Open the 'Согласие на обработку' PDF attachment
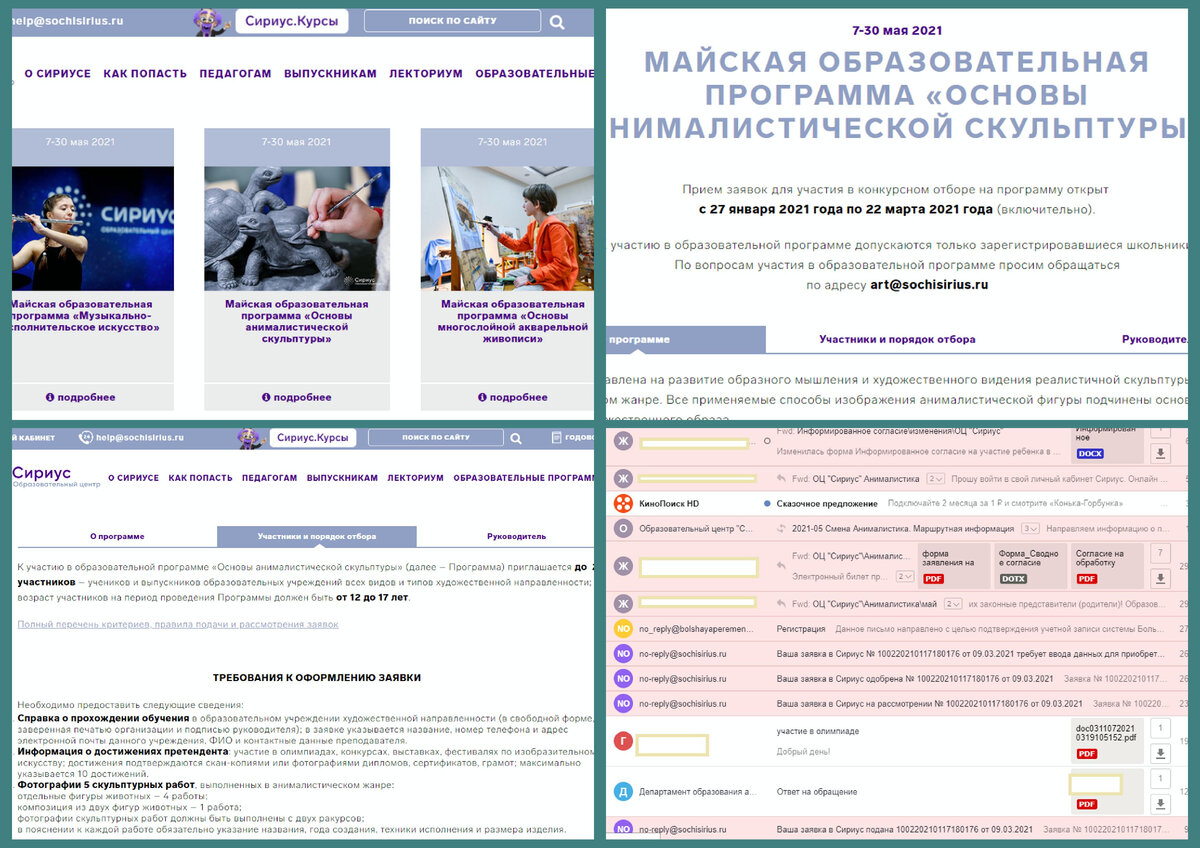The height and width of the screenshot is (848, 1200). click(x=1106, y=565)
